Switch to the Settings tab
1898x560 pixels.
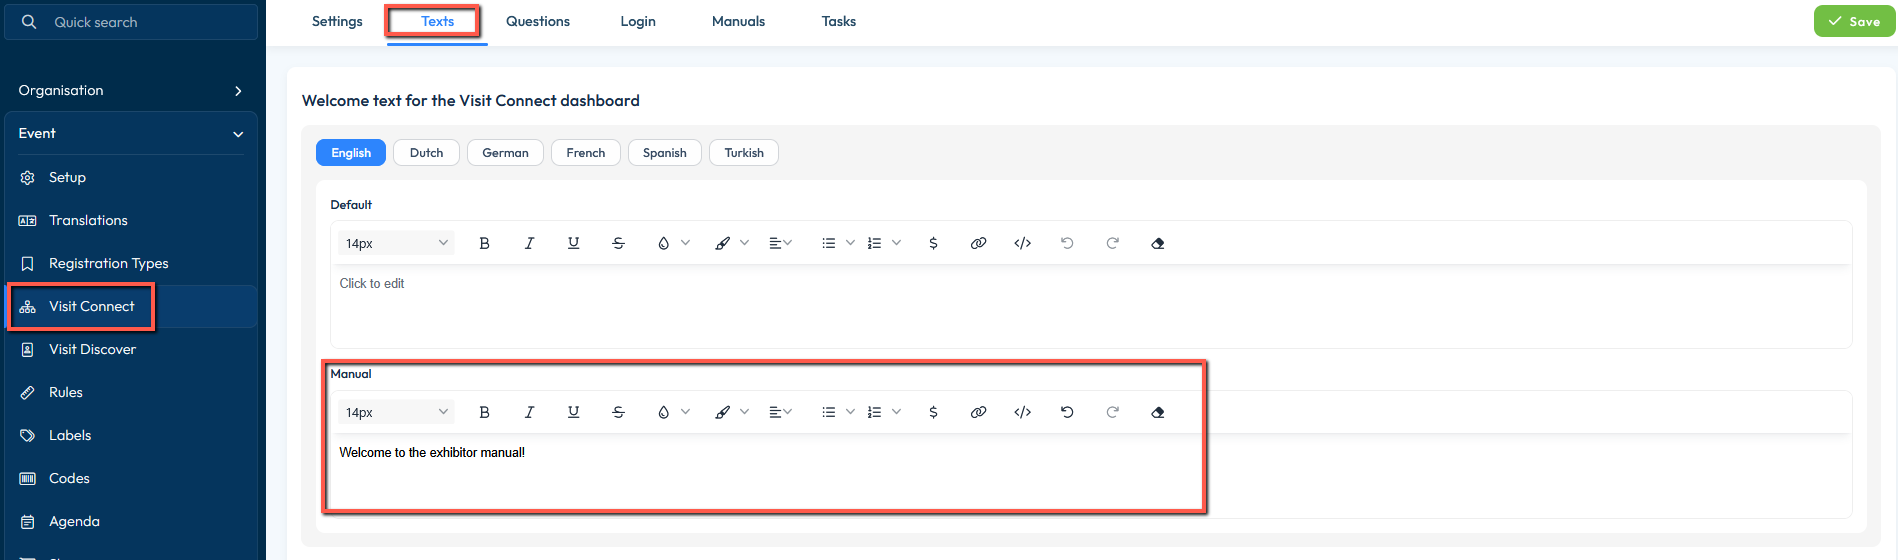[x=337, y=21]
